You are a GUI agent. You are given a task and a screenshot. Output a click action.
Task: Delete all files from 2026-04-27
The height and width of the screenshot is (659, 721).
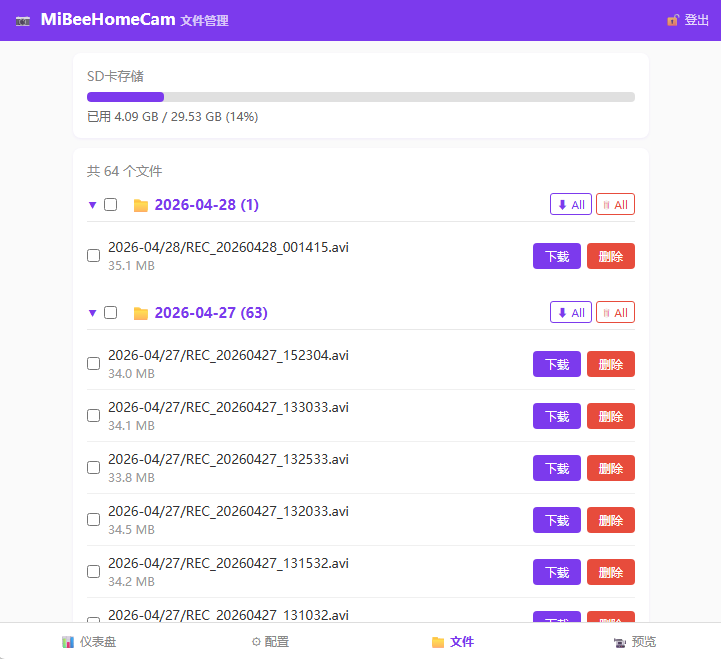[x=615, y=312]
